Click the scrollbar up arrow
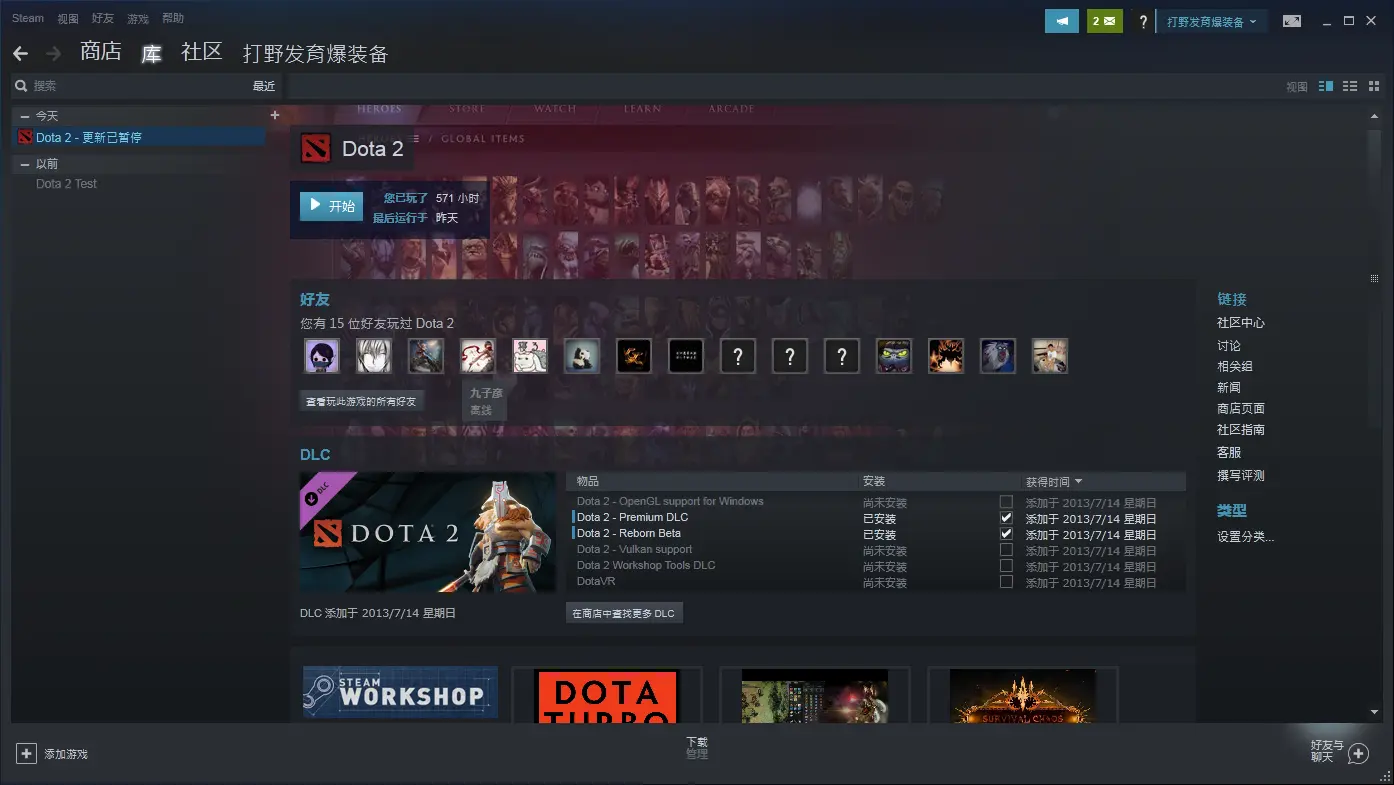 pyautogui.click(x=1374, y=117)
